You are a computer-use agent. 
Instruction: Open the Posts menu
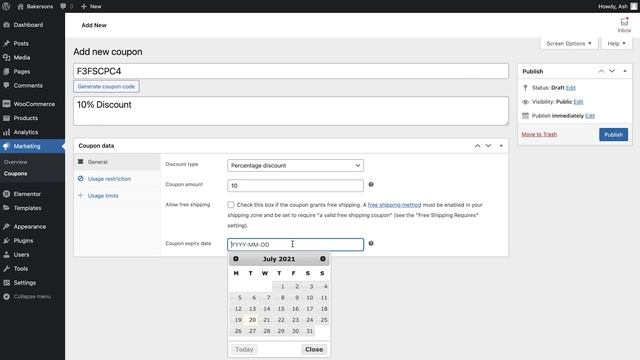[x=21, y=43]
